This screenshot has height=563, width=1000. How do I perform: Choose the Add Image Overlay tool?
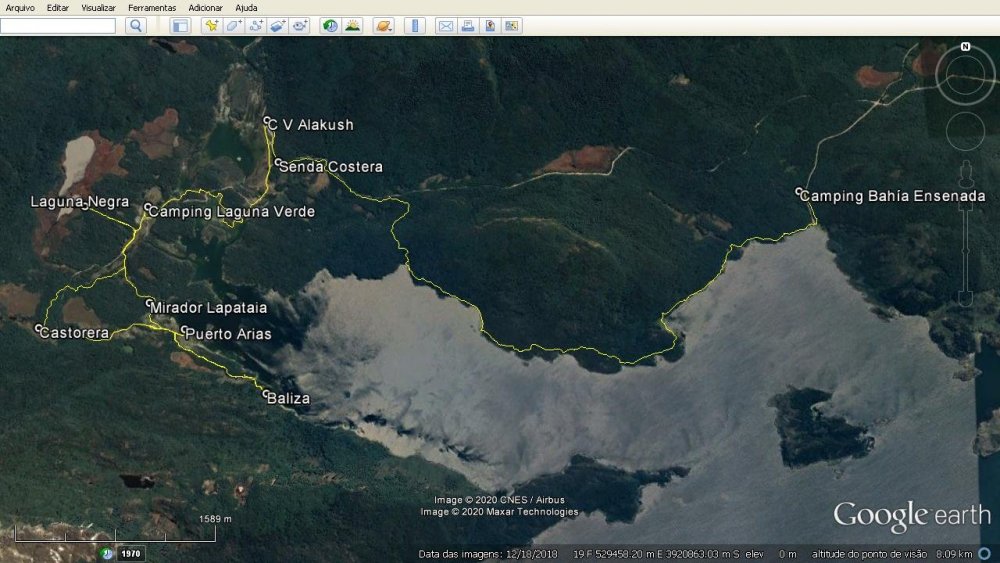coord(278,26)
